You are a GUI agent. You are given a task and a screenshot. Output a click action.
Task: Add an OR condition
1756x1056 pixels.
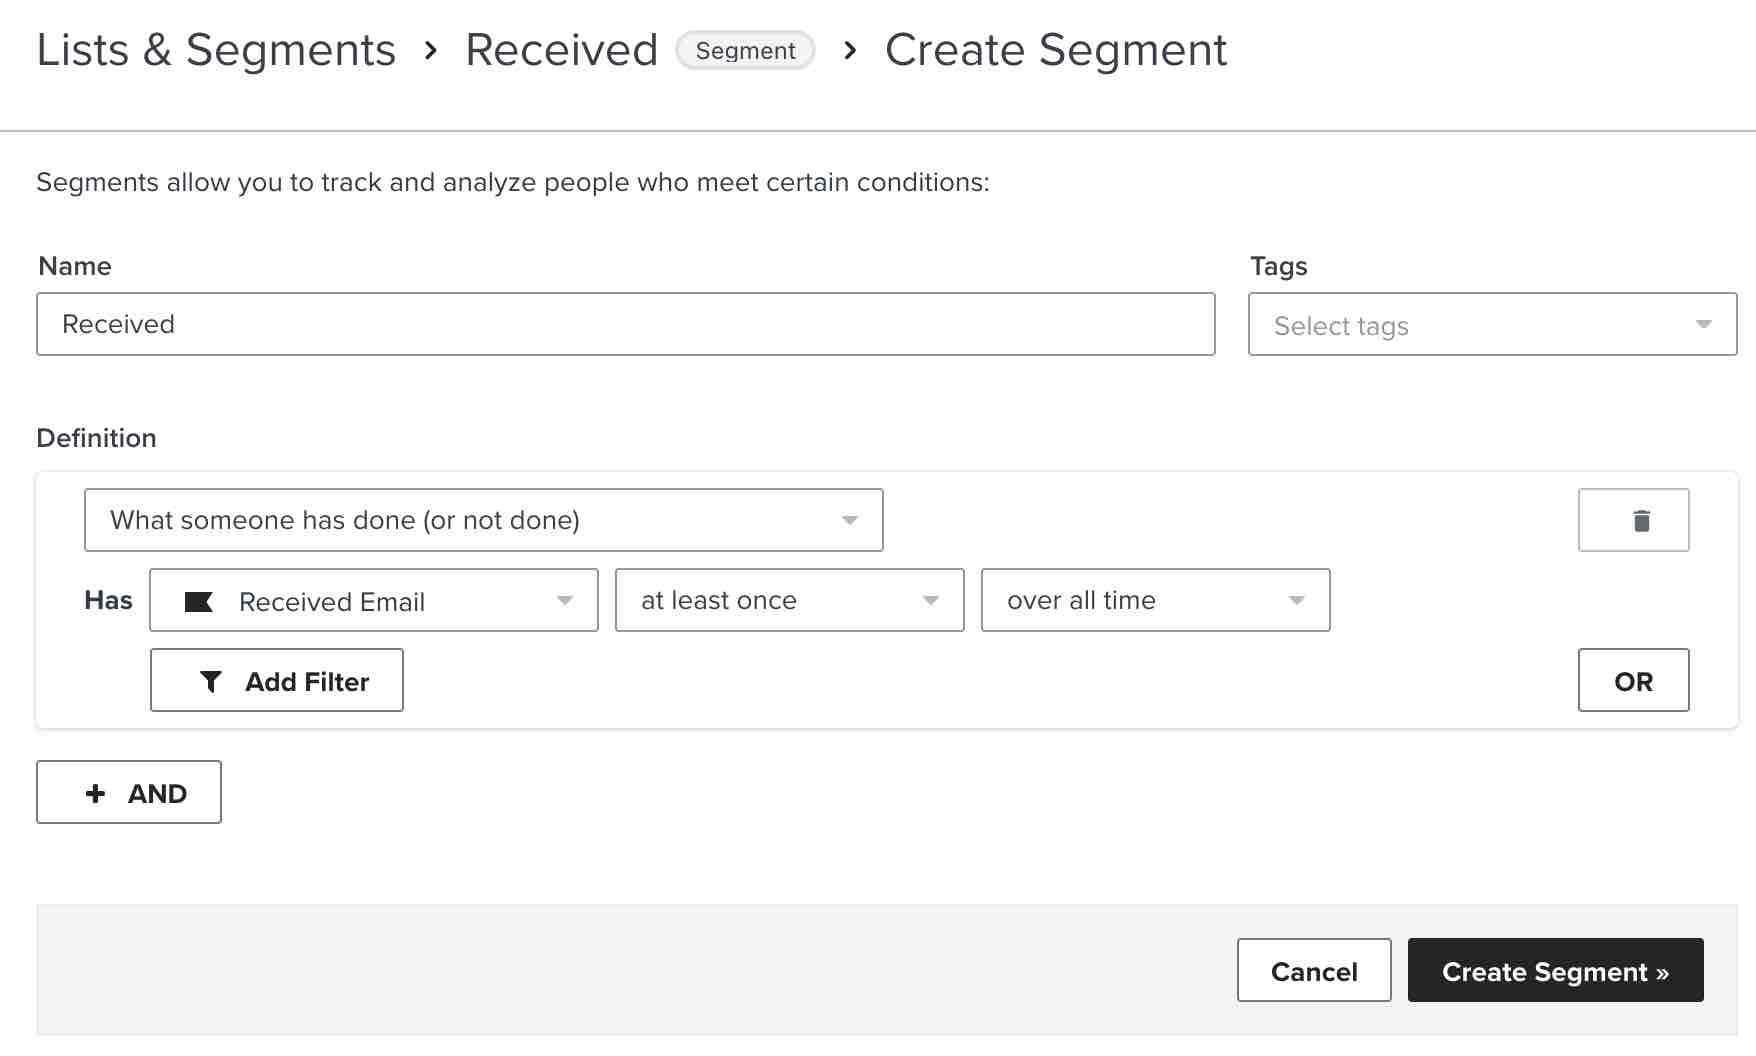(x=1633, y=681)
